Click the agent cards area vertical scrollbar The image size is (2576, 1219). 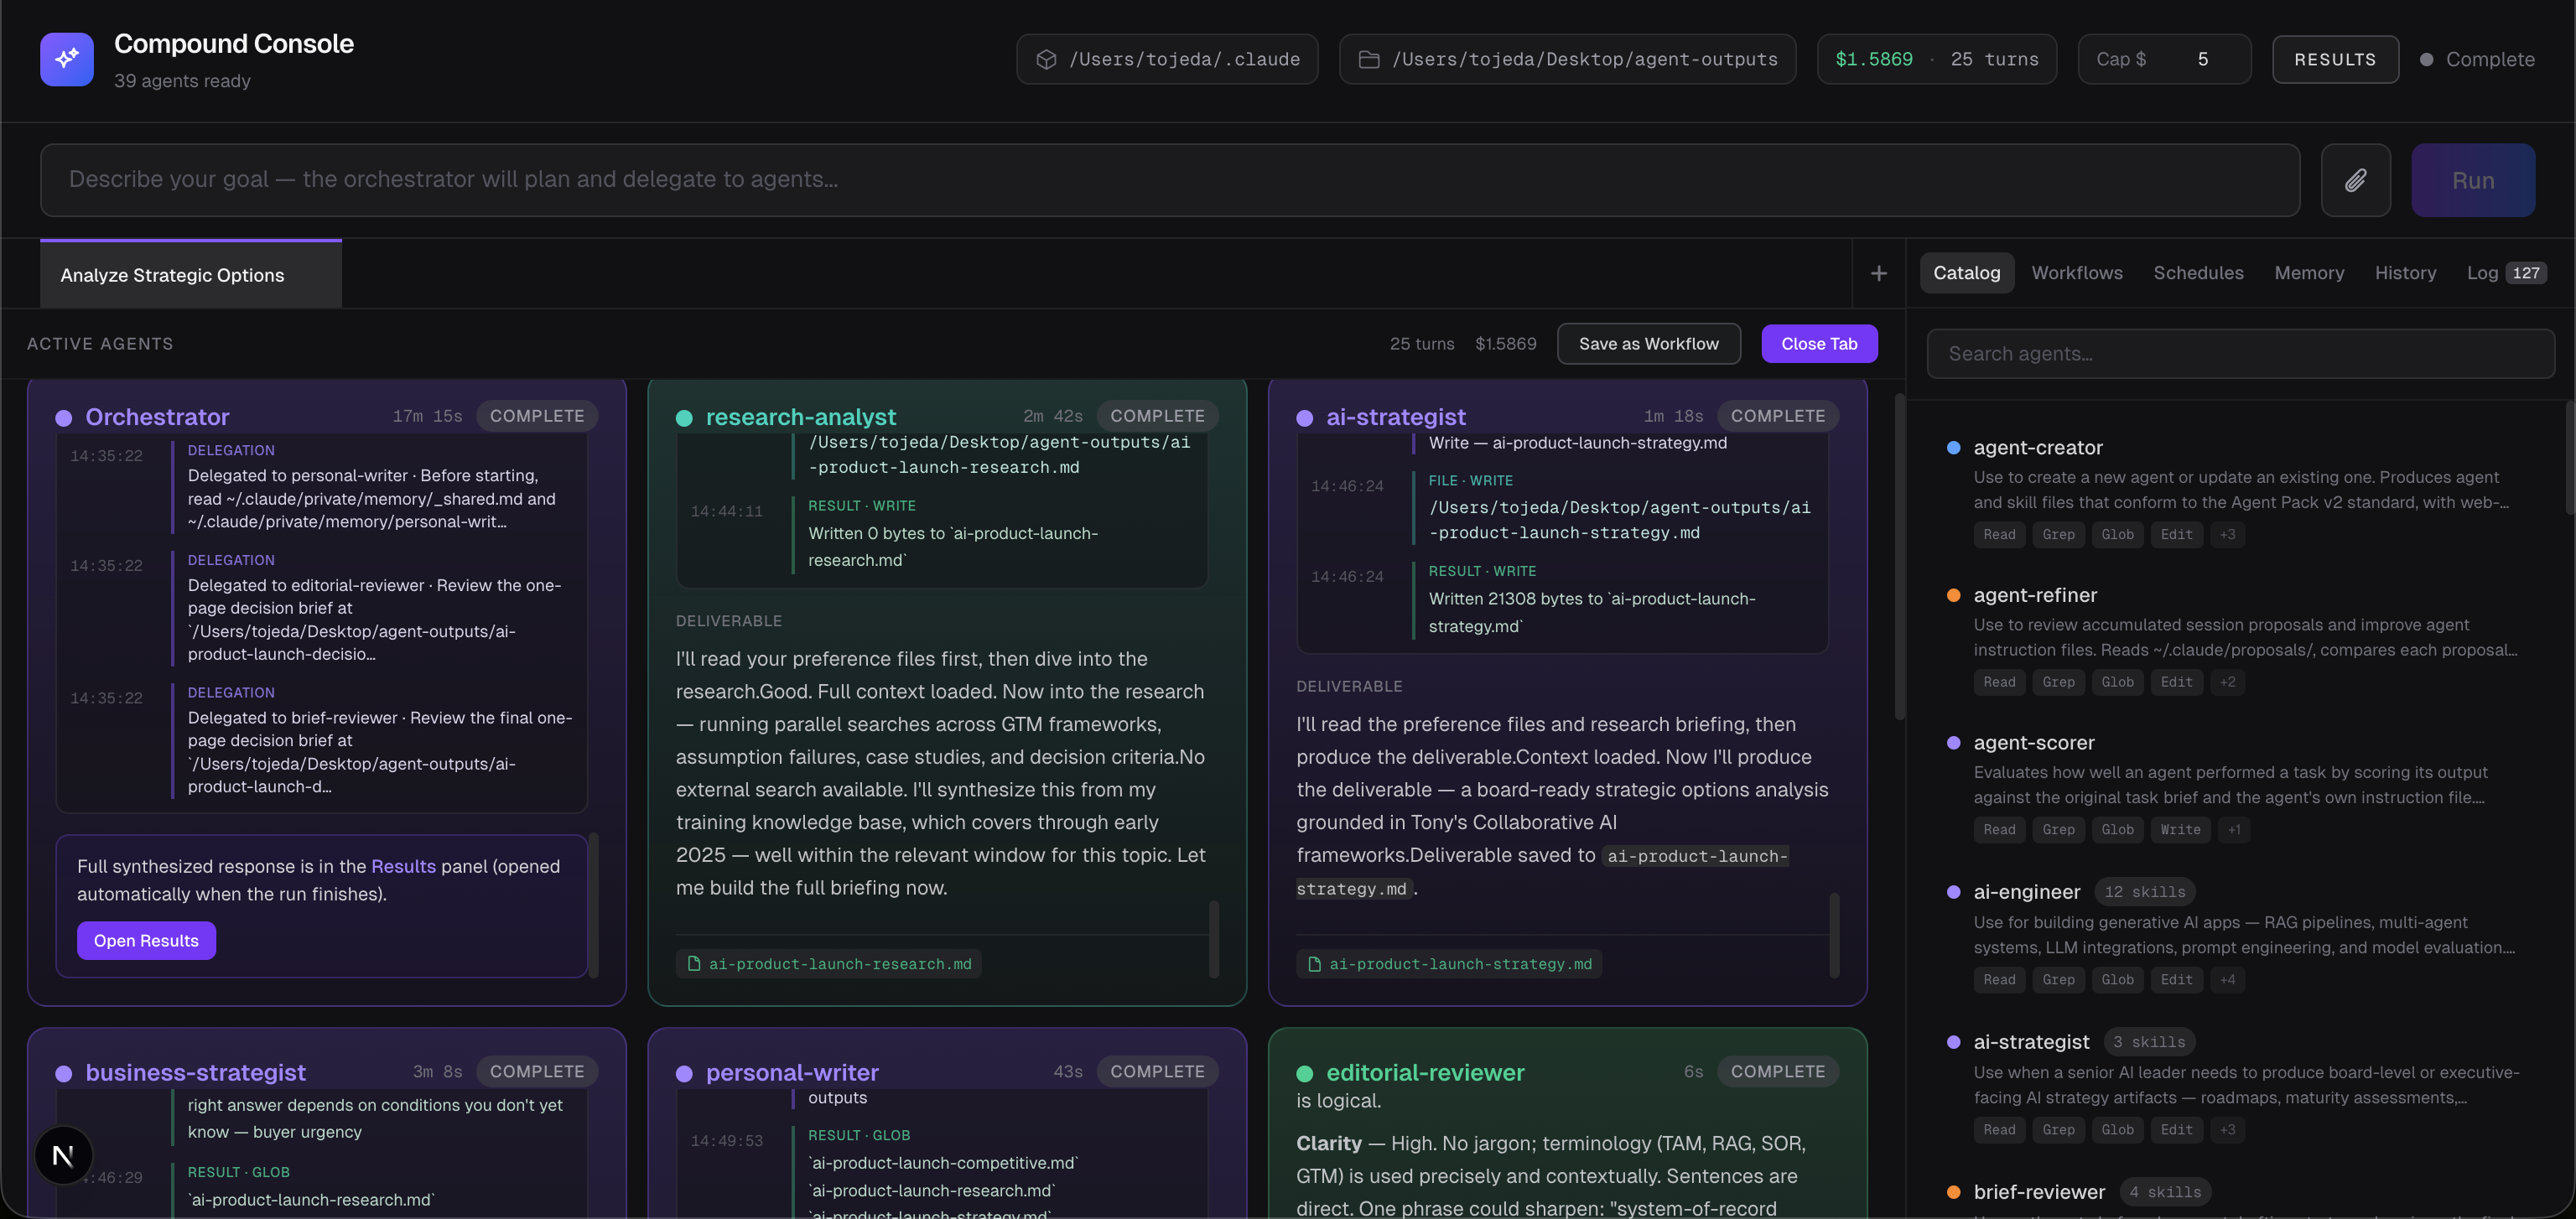tap(1899, 556)
